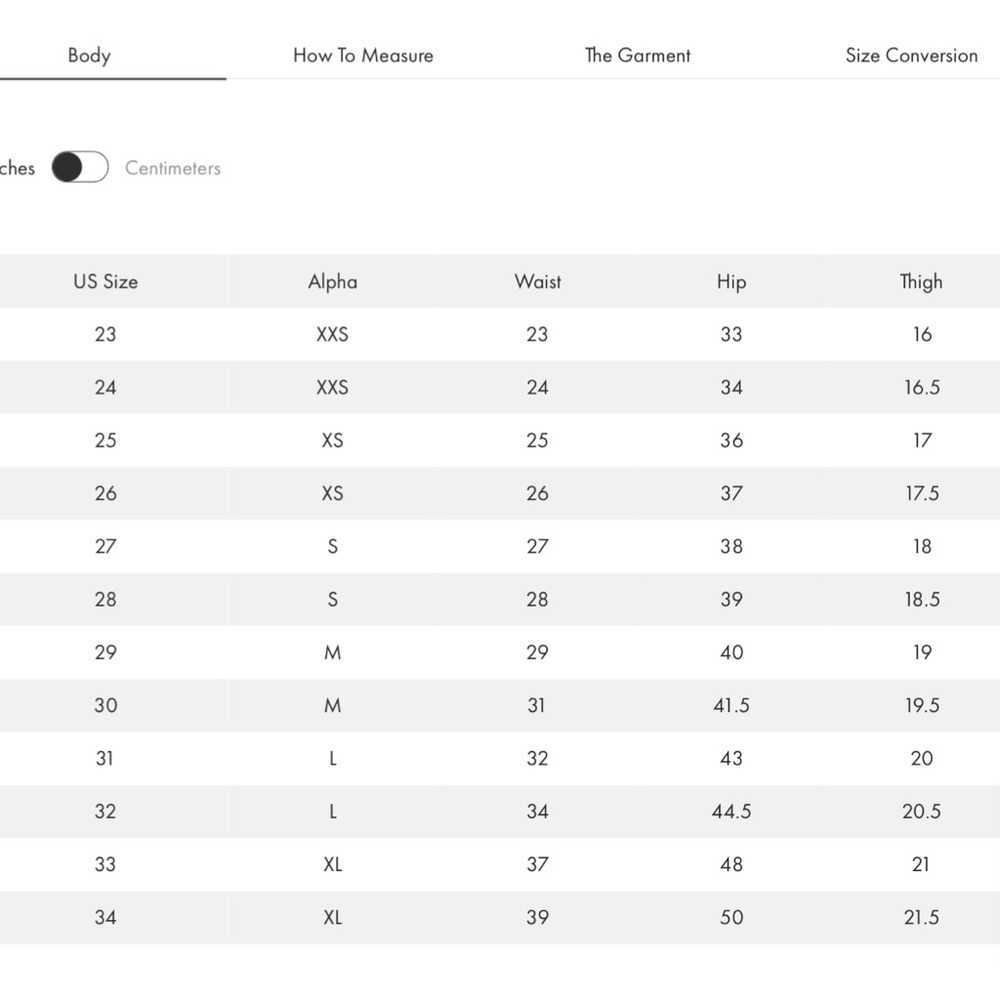This screenshot has width=1000, height=1000.
Task: Click the US Size 29 cell
Action: tap(105, 652)
